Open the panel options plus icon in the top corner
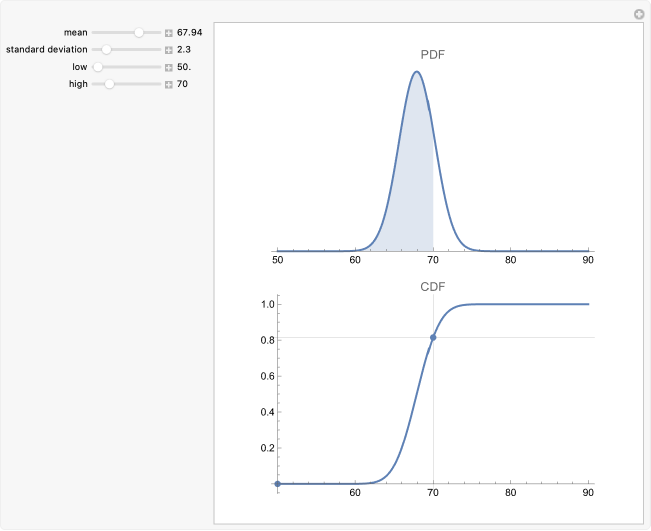The image size is (651, 531). click(x=639, y=14)
